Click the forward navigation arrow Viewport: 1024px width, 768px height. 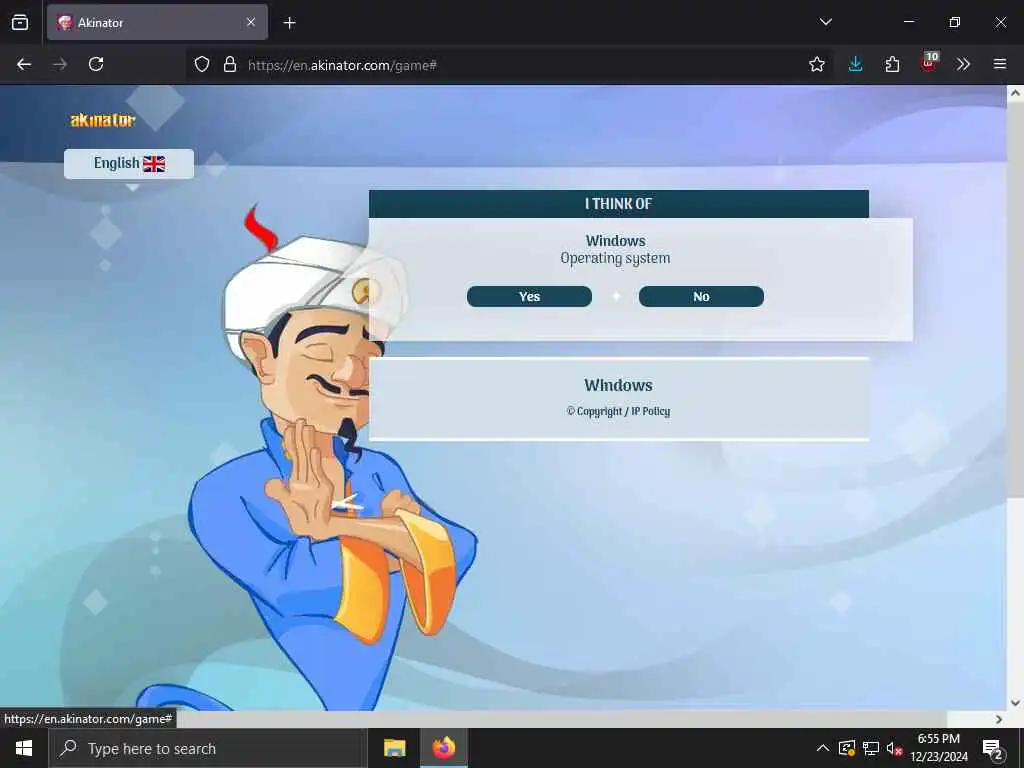[x=60, y=64]
